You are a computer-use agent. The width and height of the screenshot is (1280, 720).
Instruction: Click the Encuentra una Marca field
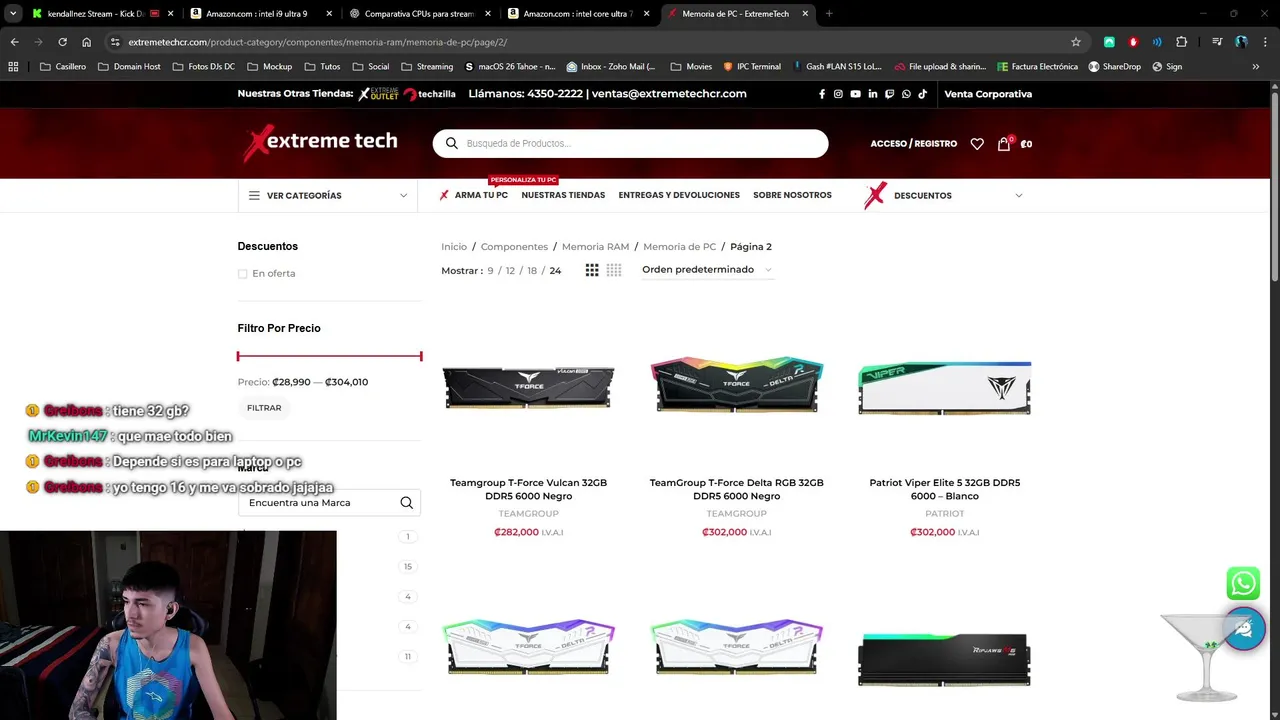[329, 503]
